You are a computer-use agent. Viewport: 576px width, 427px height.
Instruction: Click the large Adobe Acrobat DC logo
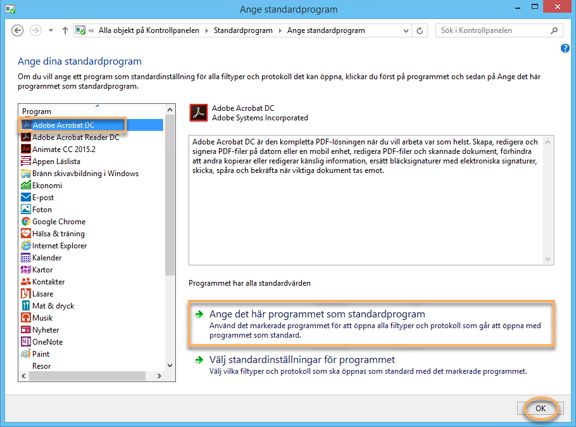point(199,113)
